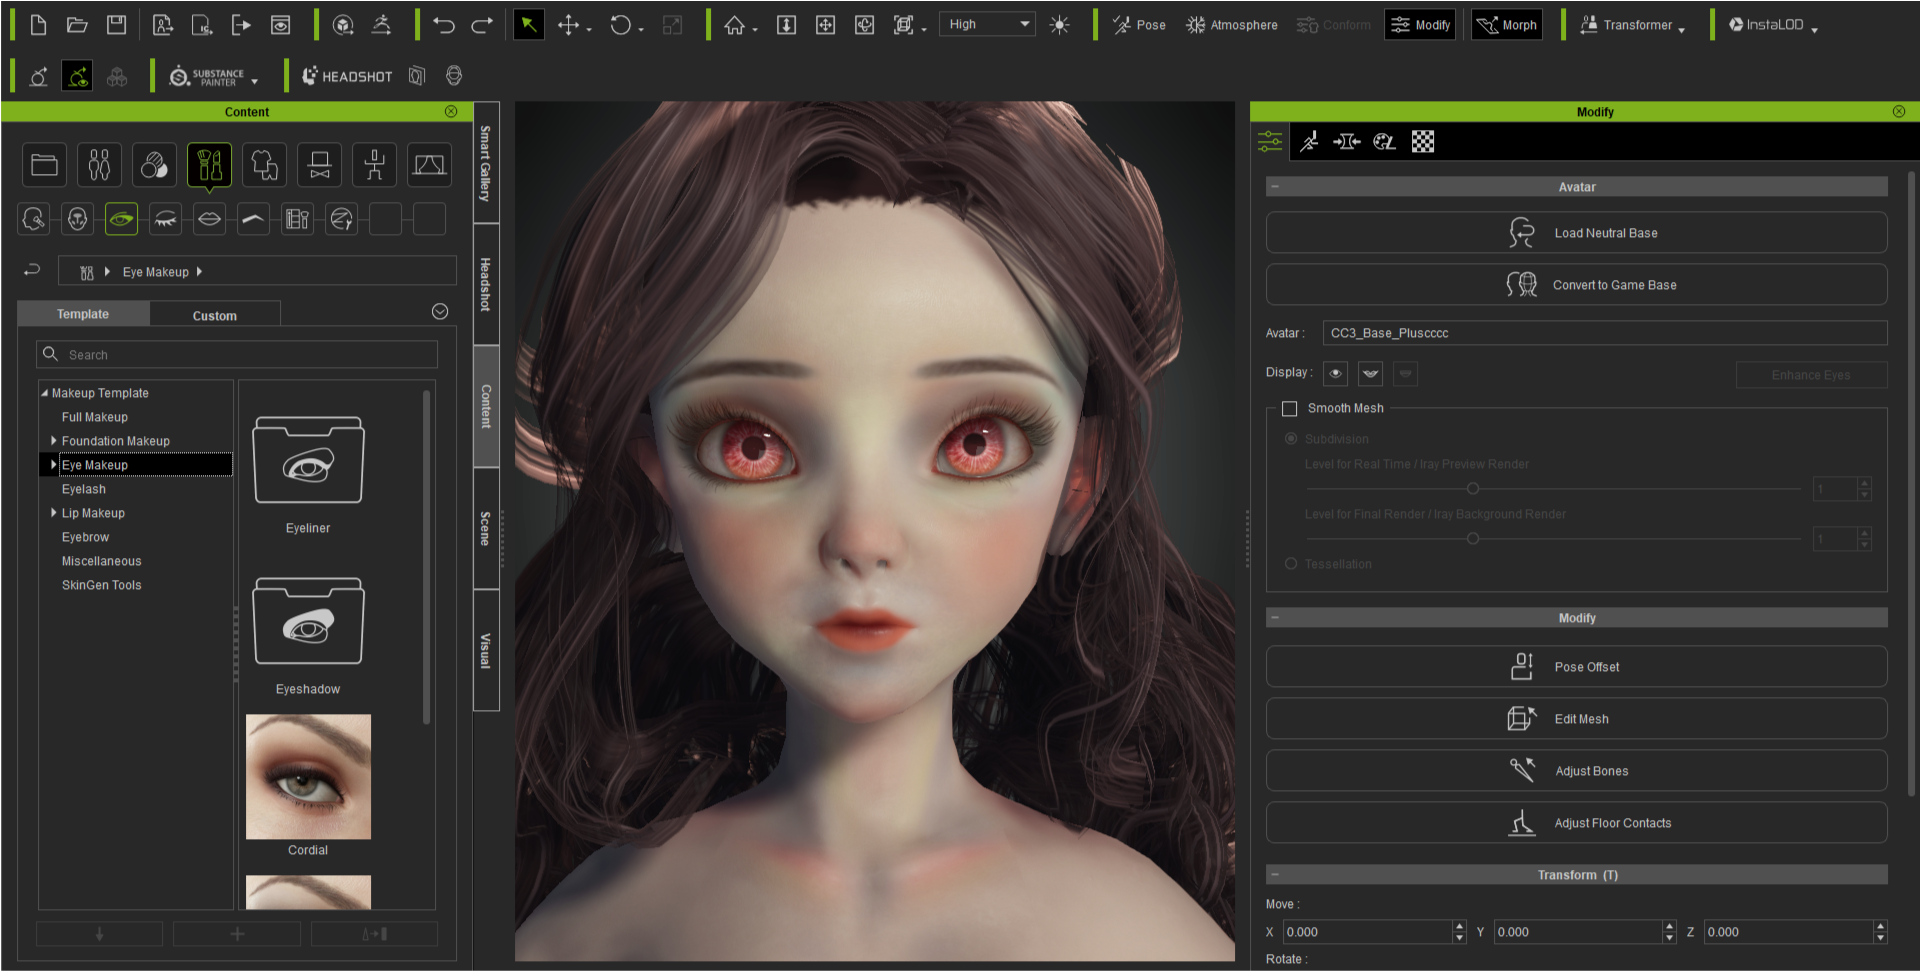The width and height of the screenshot is (1921, 971).
Task: Select the Eyelash subcategory icon
Action: tap(165, 219)
